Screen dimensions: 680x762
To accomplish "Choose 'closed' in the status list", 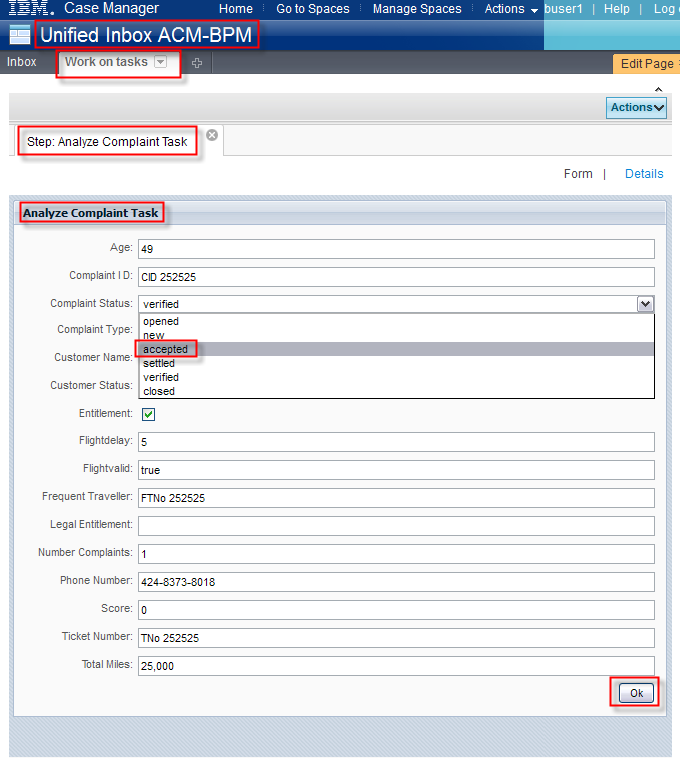I will [x=396, y=391].
